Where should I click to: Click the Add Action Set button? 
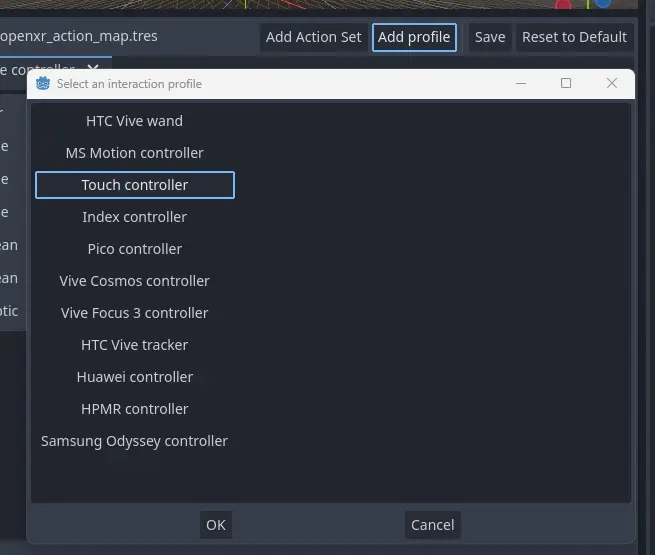tap(313, 37)
